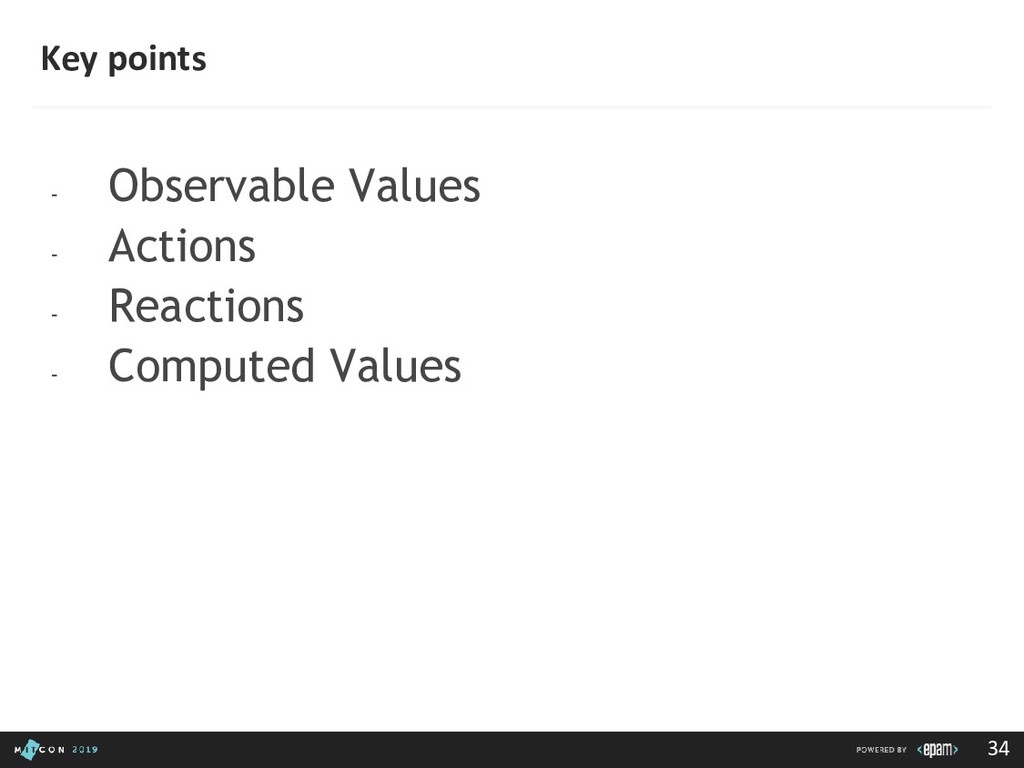Click the EPAM logo
1024x768 pixels.
point(937,749)
